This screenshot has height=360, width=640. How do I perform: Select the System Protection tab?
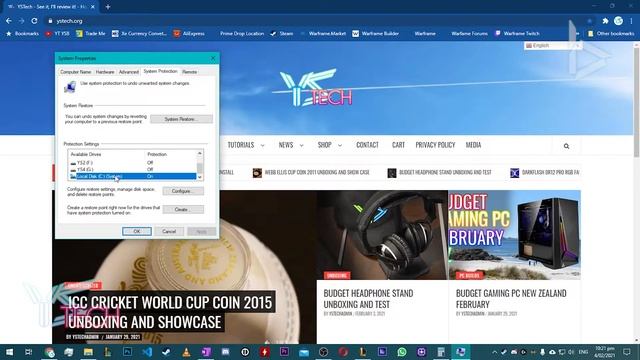point(160,71)
